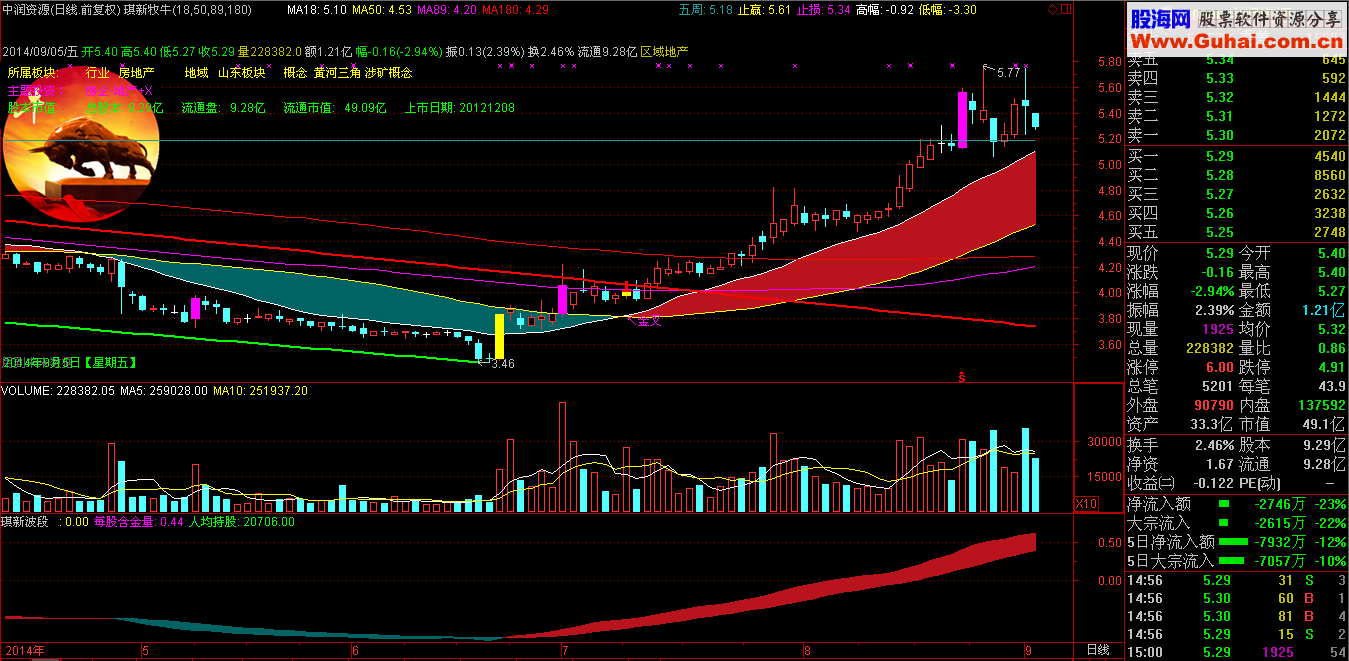Click the diamond icon at chart top-right

click(x=1053, y=9)
